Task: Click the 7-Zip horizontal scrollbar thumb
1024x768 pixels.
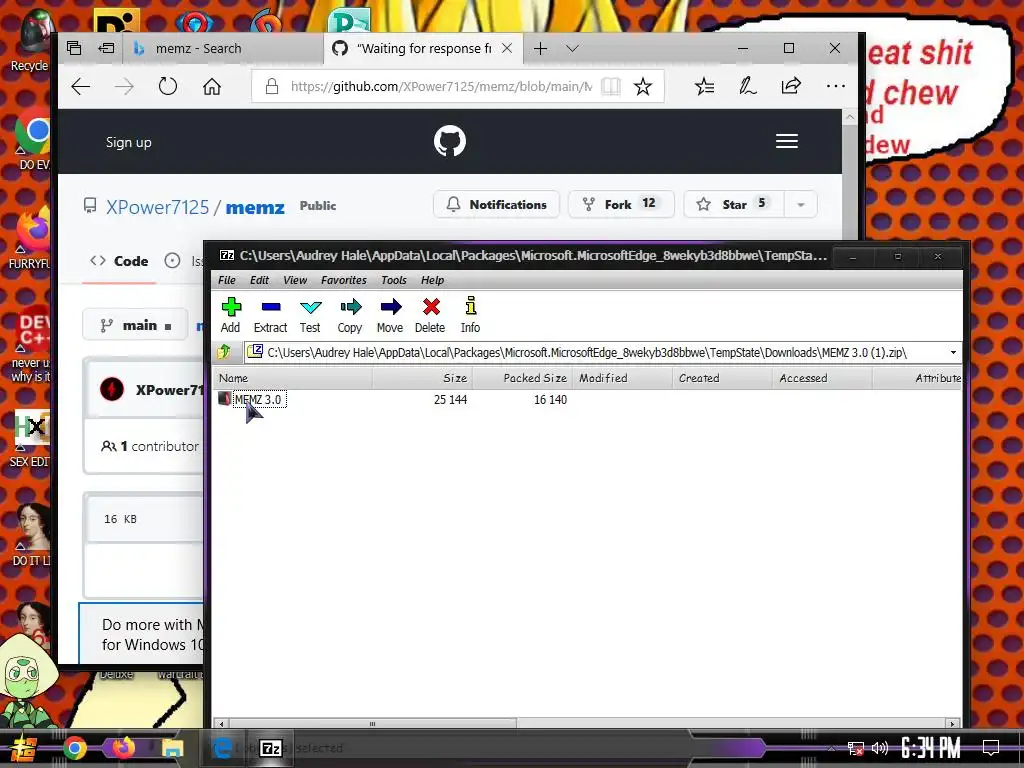Action: pyautogui.click(x=372, y=724)
